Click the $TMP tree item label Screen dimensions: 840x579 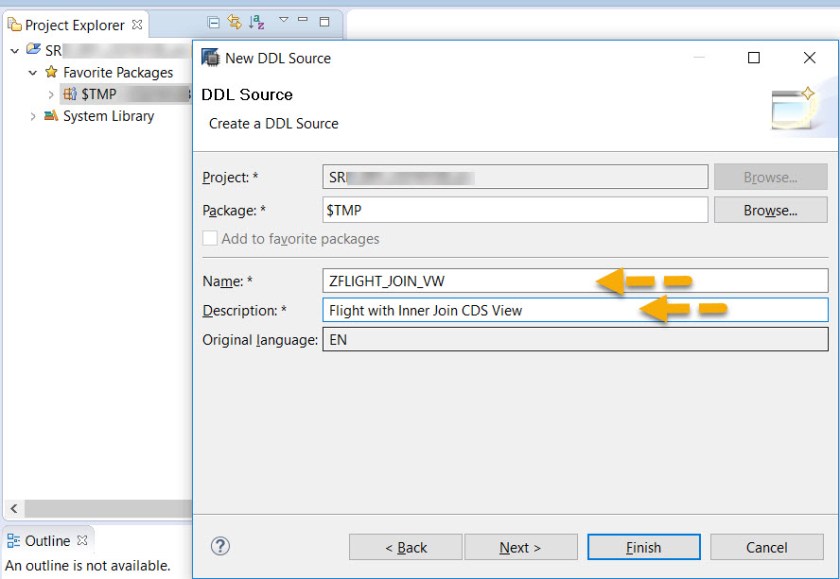click(99, 94)
